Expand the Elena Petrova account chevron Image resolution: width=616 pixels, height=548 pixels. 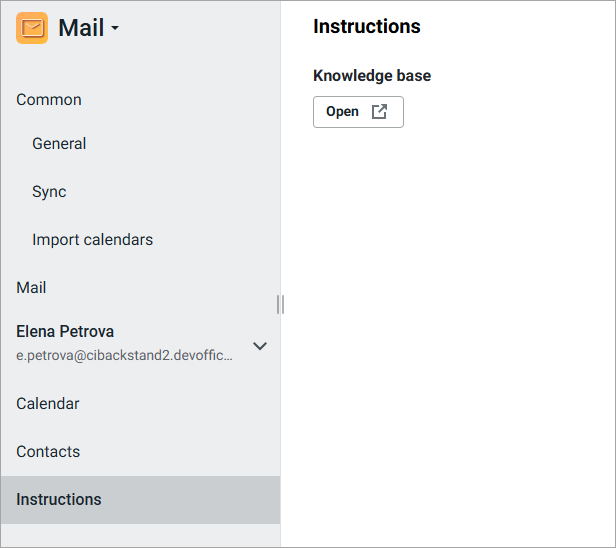pyautogui.click(x=260, y=346)
